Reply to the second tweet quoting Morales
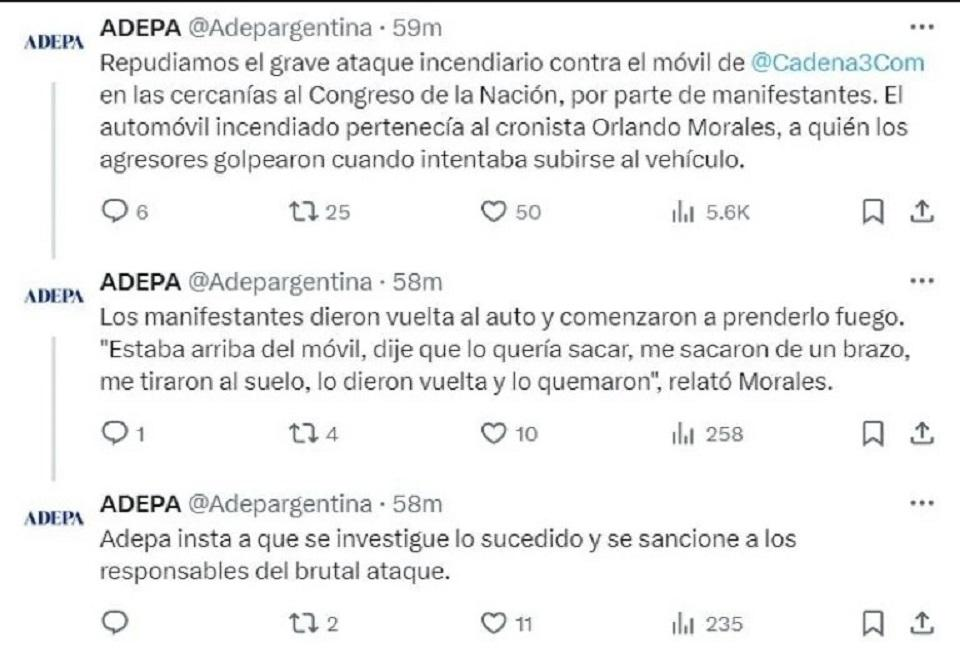The width and height of the screenshot is (960, 648). click(x=117, y=433)
